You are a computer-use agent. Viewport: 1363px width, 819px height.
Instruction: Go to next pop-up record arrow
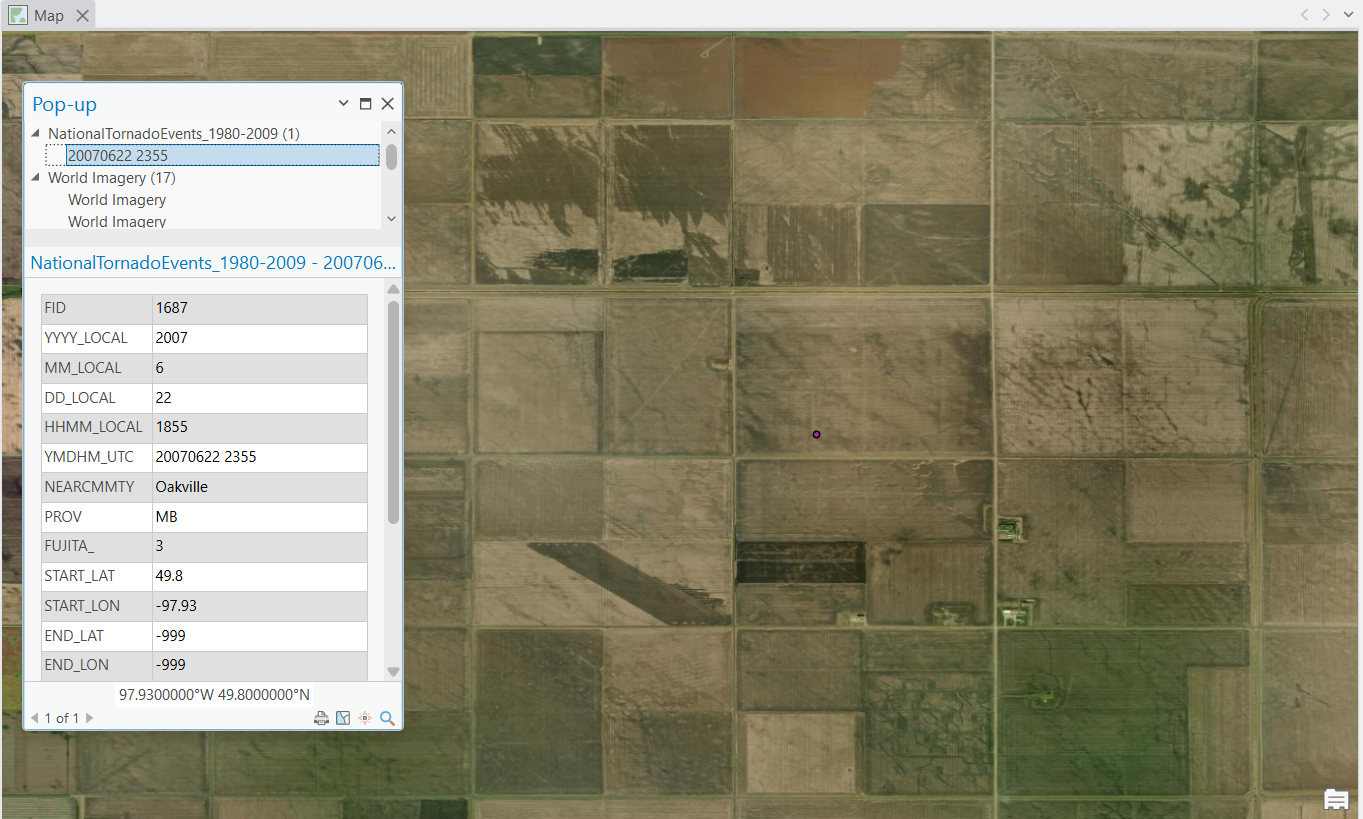point(89,718)
